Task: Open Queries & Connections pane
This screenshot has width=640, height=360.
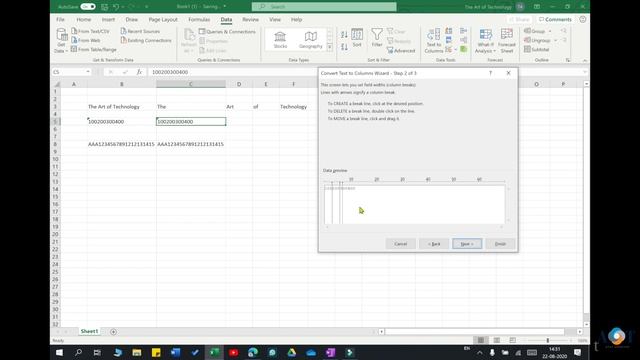Action: (x=227, y=31)
